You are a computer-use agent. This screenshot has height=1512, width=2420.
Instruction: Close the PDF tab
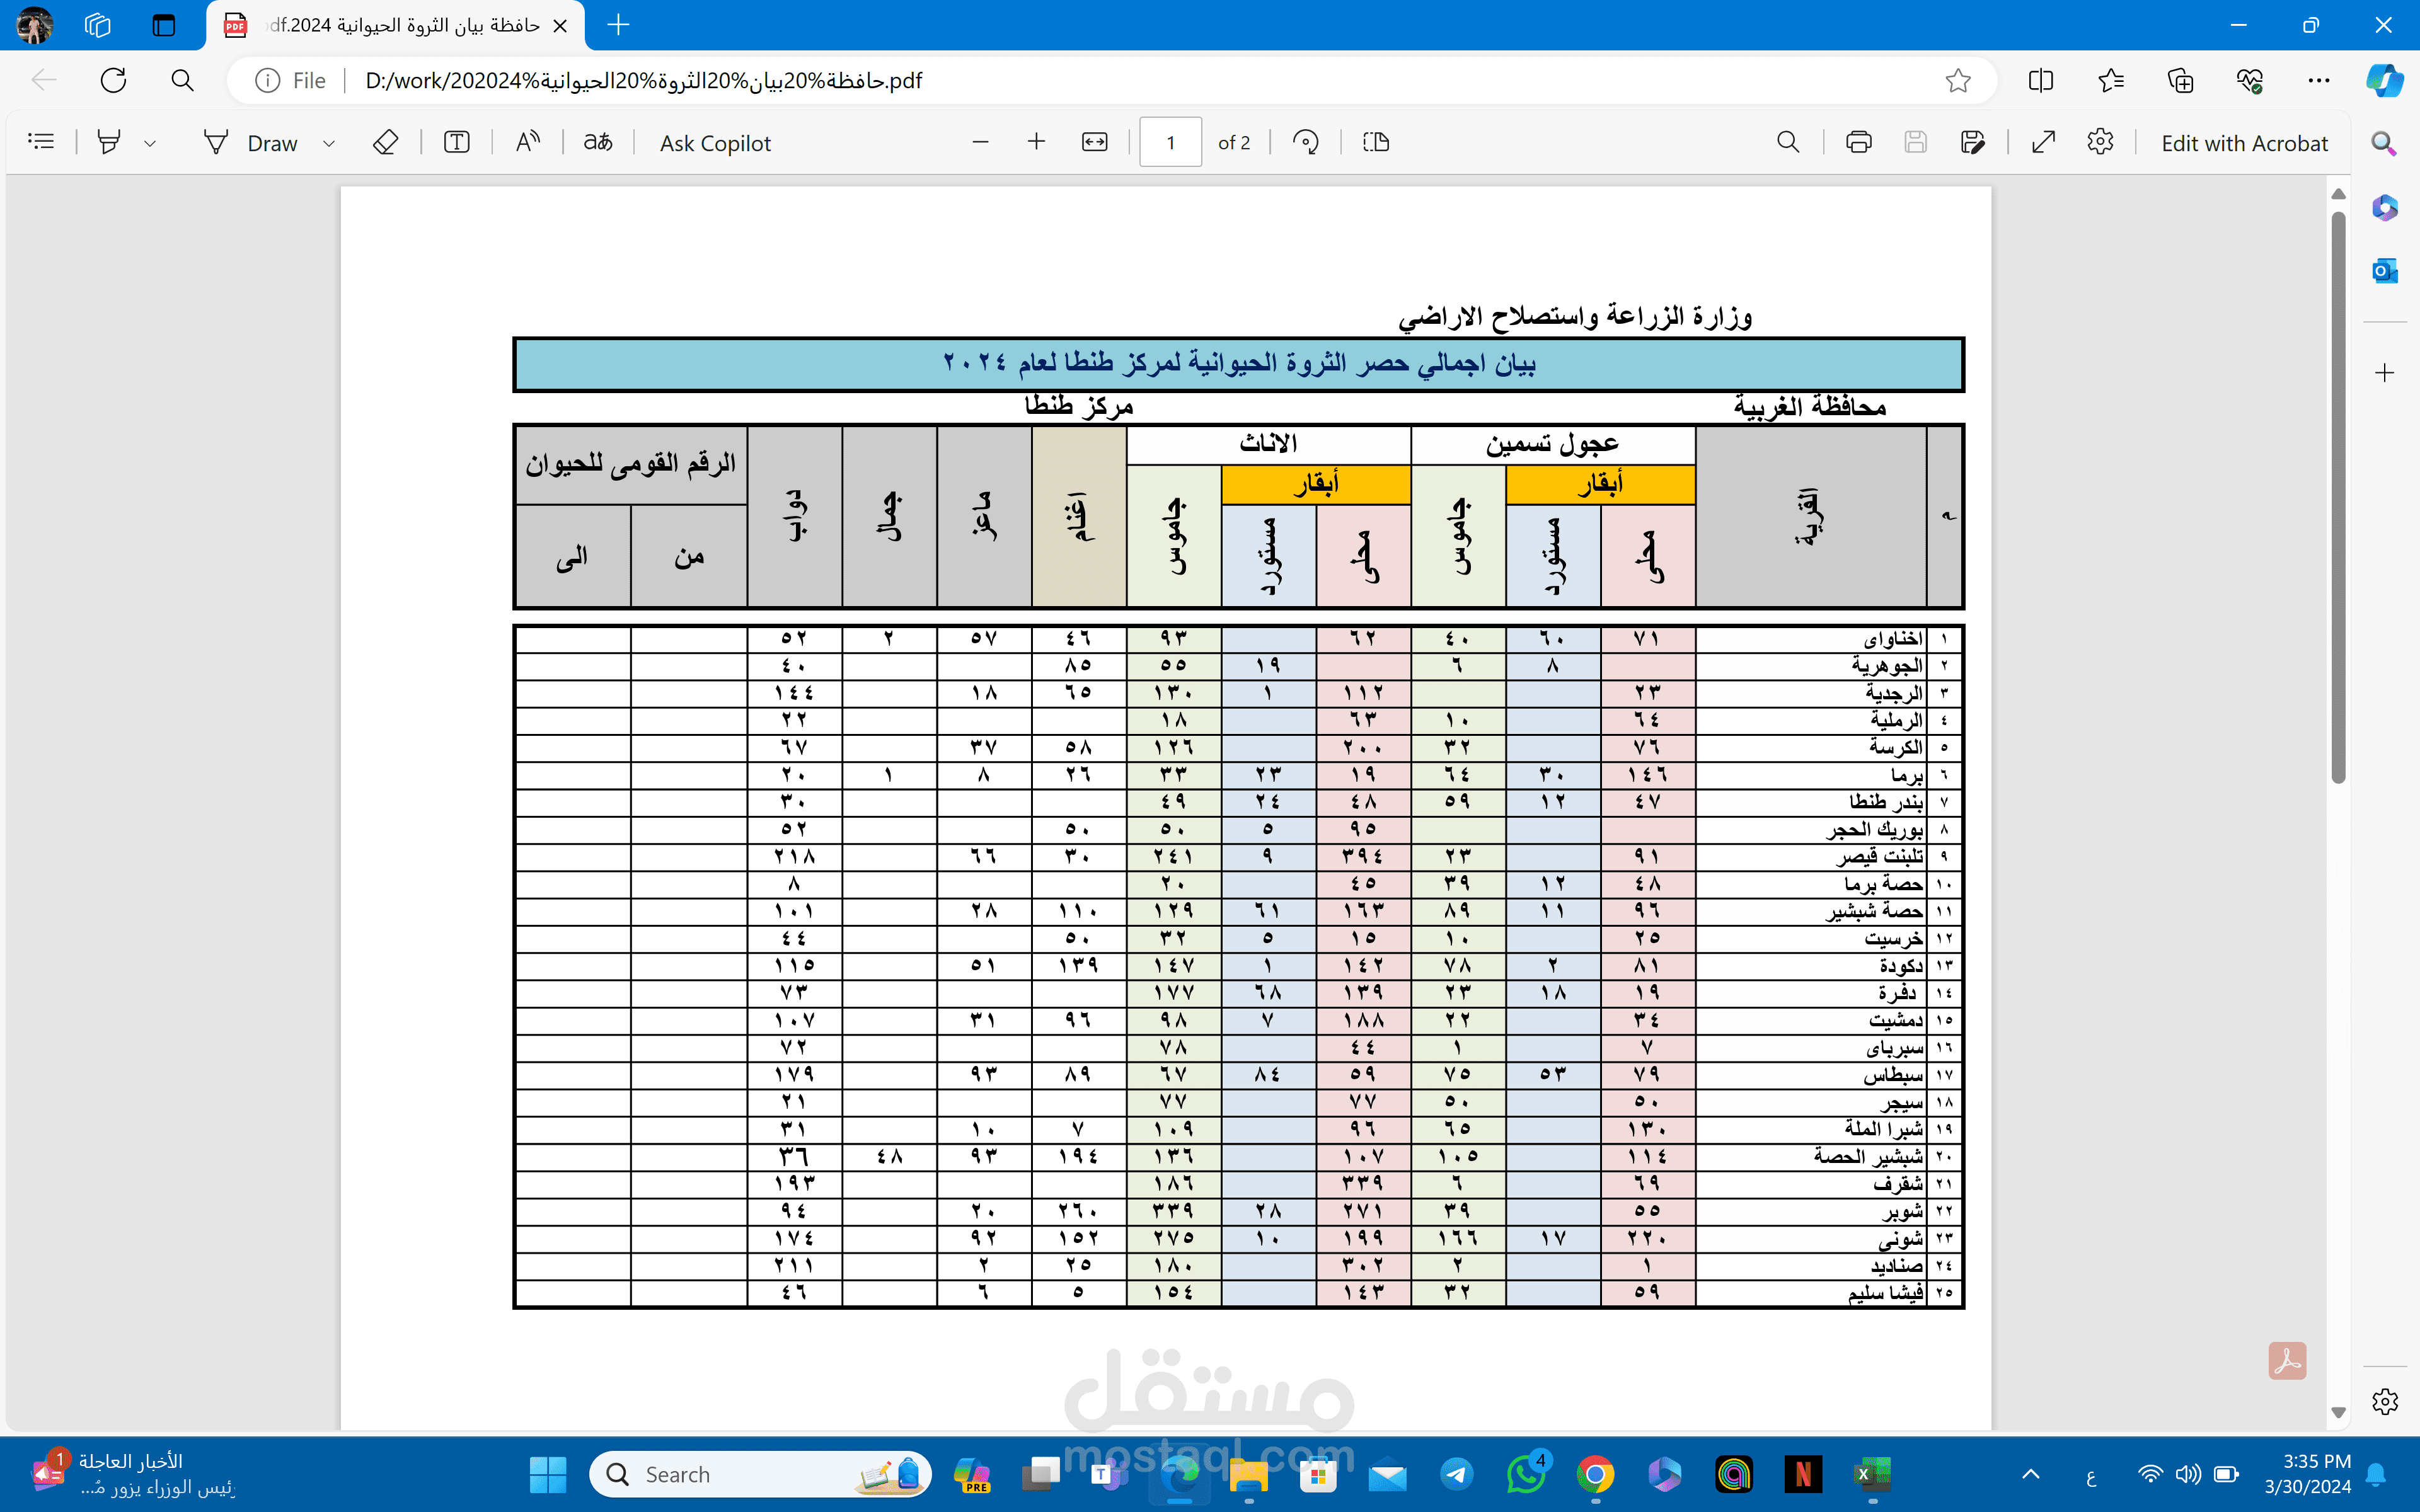coord(560,25)
